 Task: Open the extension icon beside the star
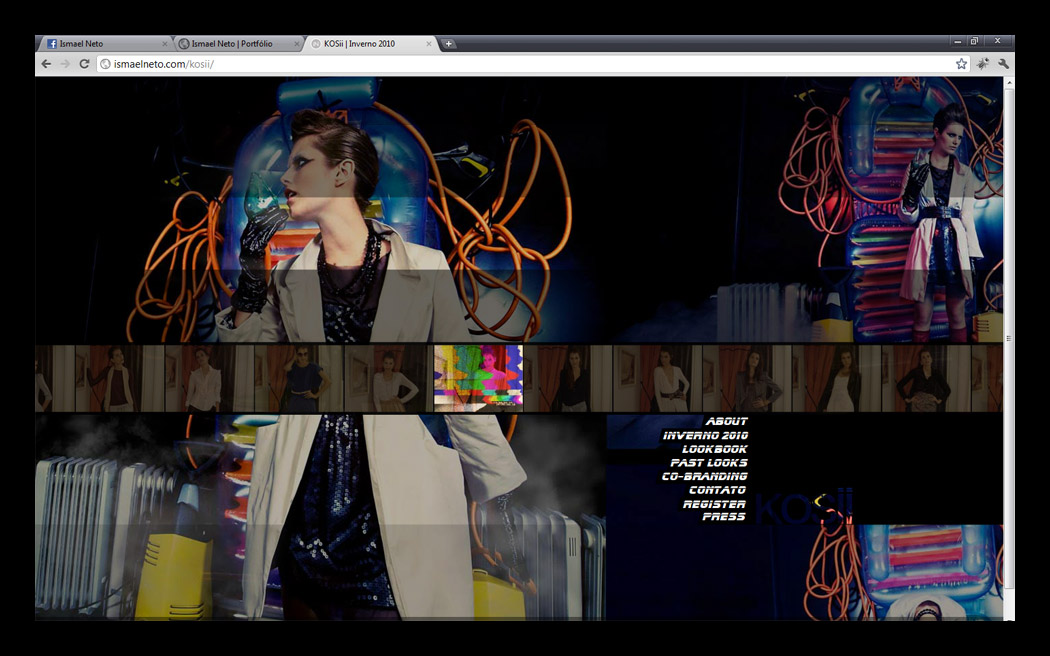point(982,64)
